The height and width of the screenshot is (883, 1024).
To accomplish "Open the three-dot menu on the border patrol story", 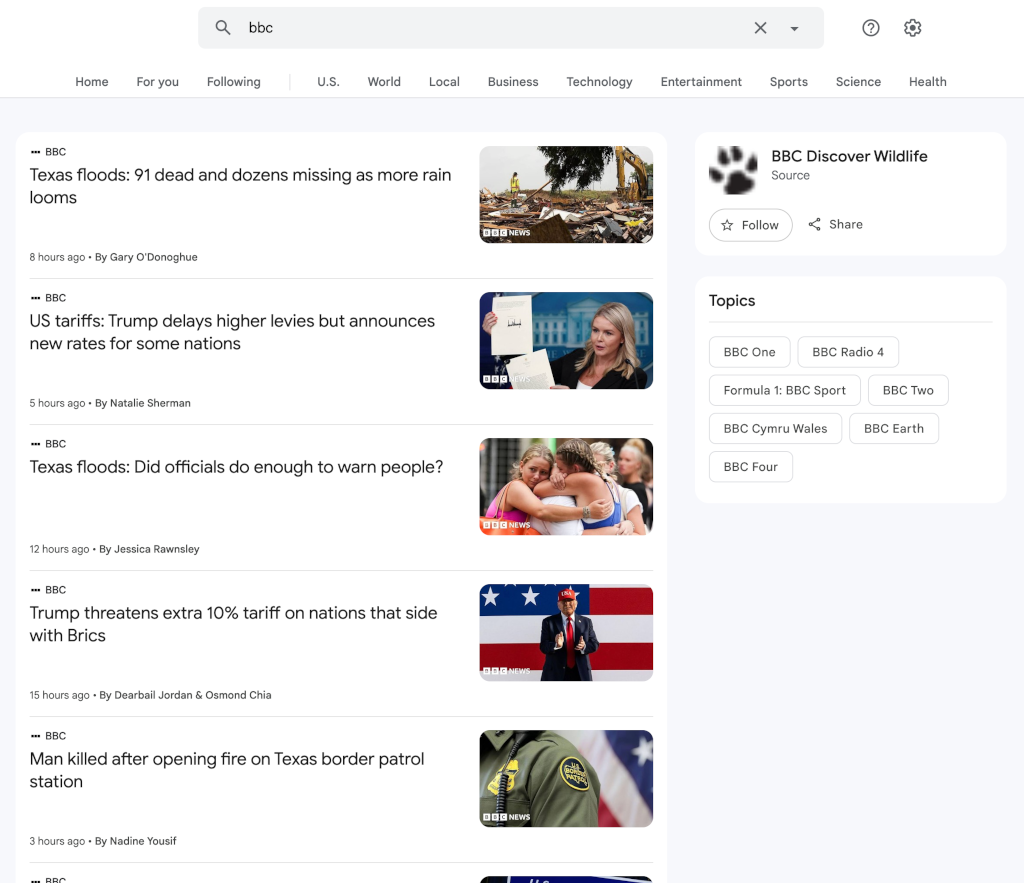I will click(x=37, y=735).
